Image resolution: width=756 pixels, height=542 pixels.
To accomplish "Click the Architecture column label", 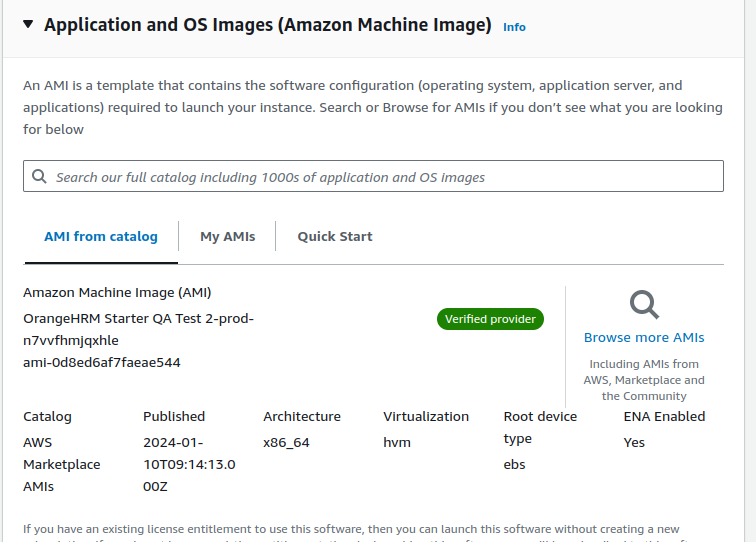I will 302,417.
